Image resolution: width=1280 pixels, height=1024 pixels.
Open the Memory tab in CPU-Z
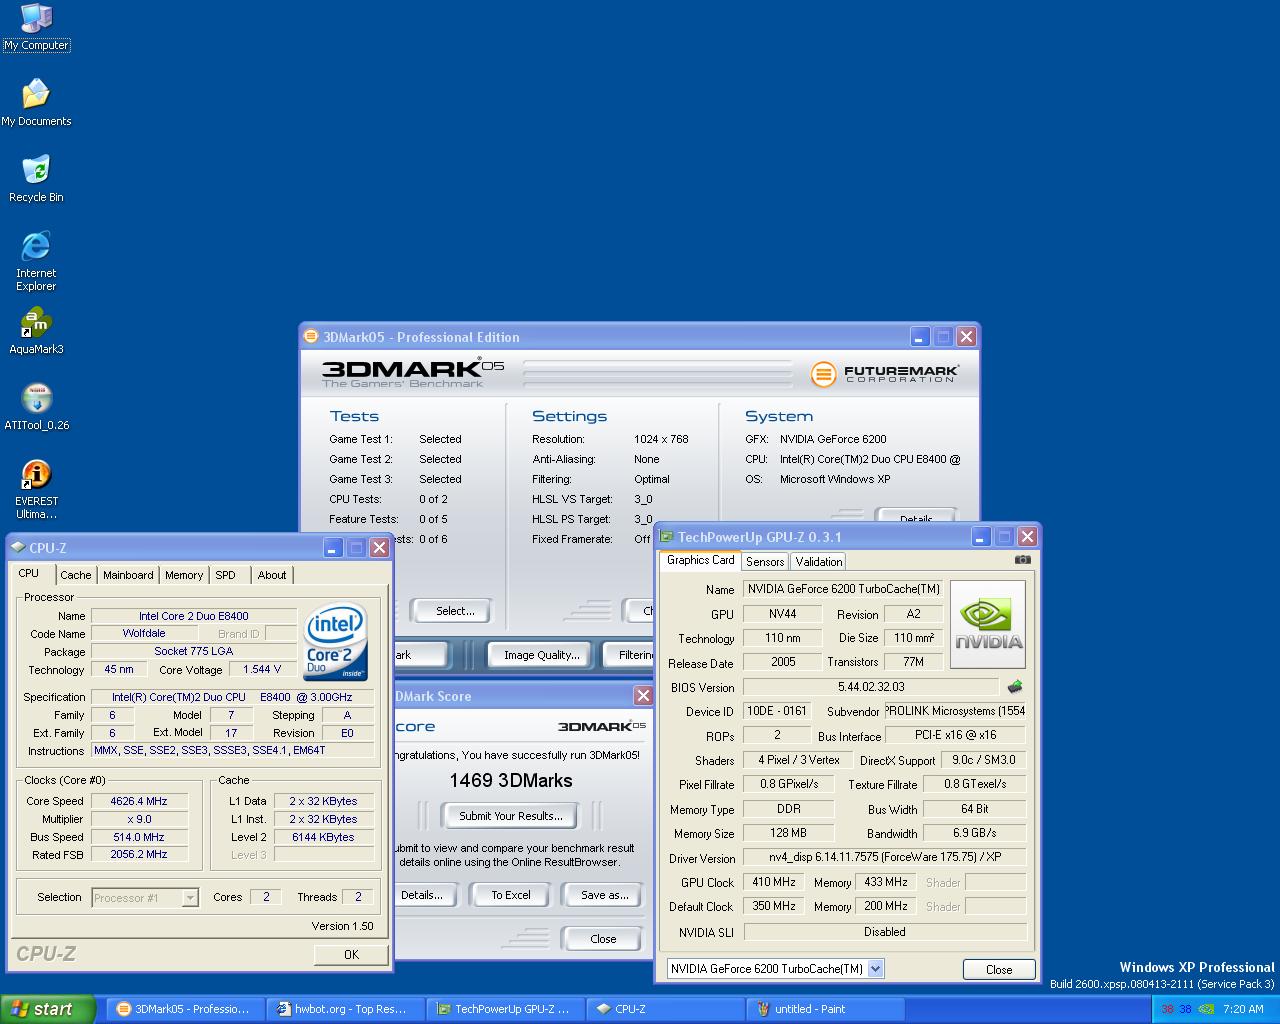tap(184, 575)
